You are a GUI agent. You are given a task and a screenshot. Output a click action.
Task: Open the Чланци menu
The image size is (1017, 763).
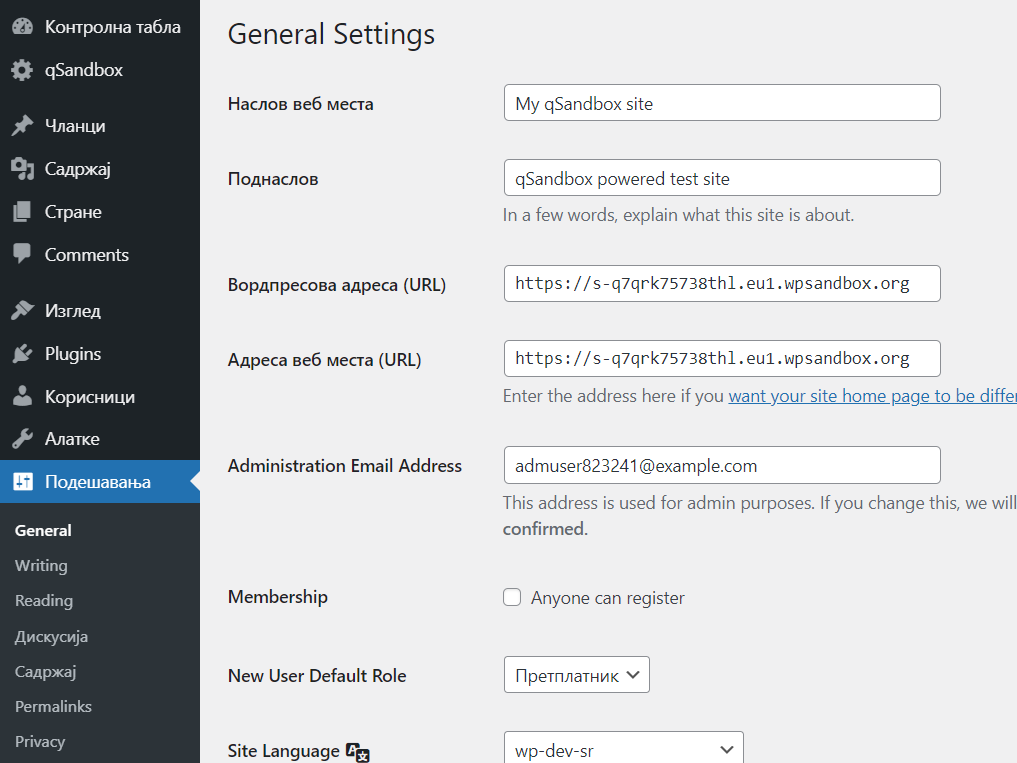pyautogui.click(x=100, y=126)
